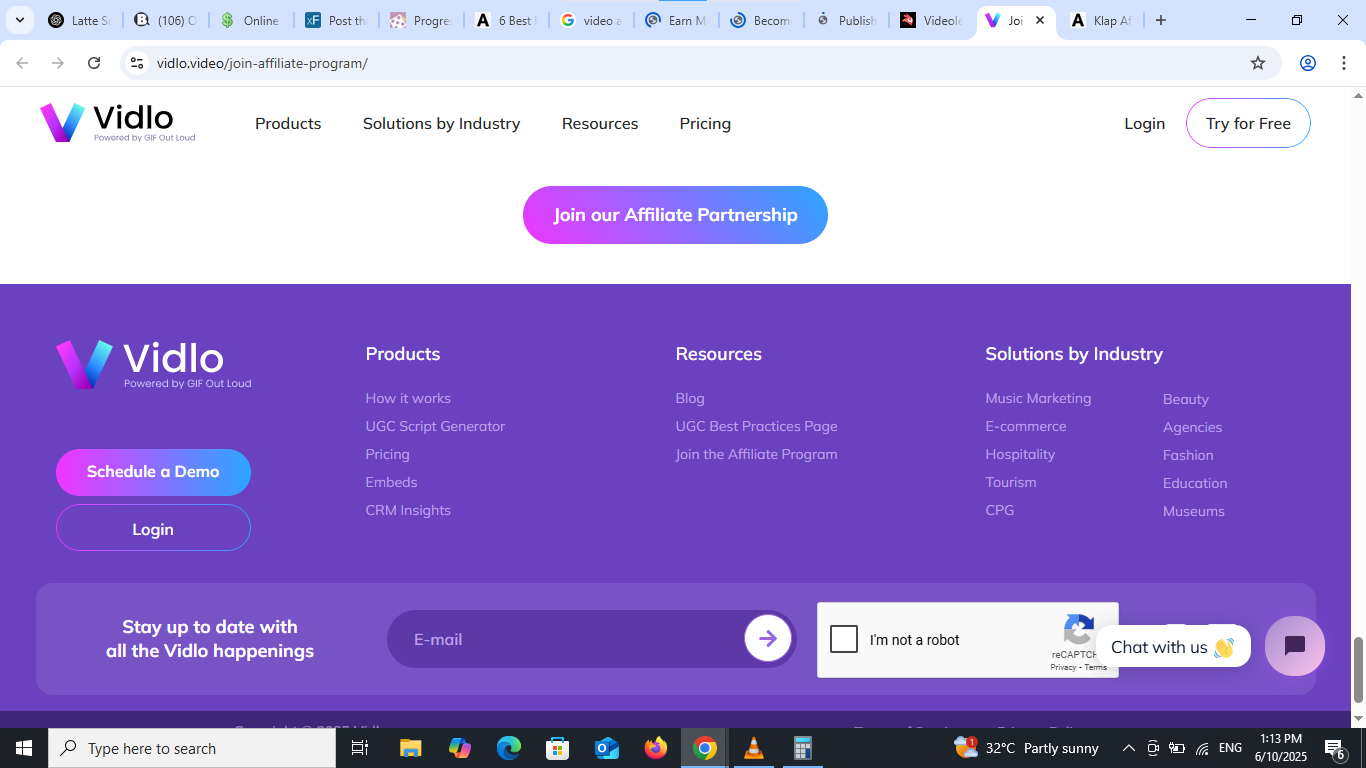Viewport: 1366px width, 768px height.
Task: Open Museums link
Action: pos(1194,511)
